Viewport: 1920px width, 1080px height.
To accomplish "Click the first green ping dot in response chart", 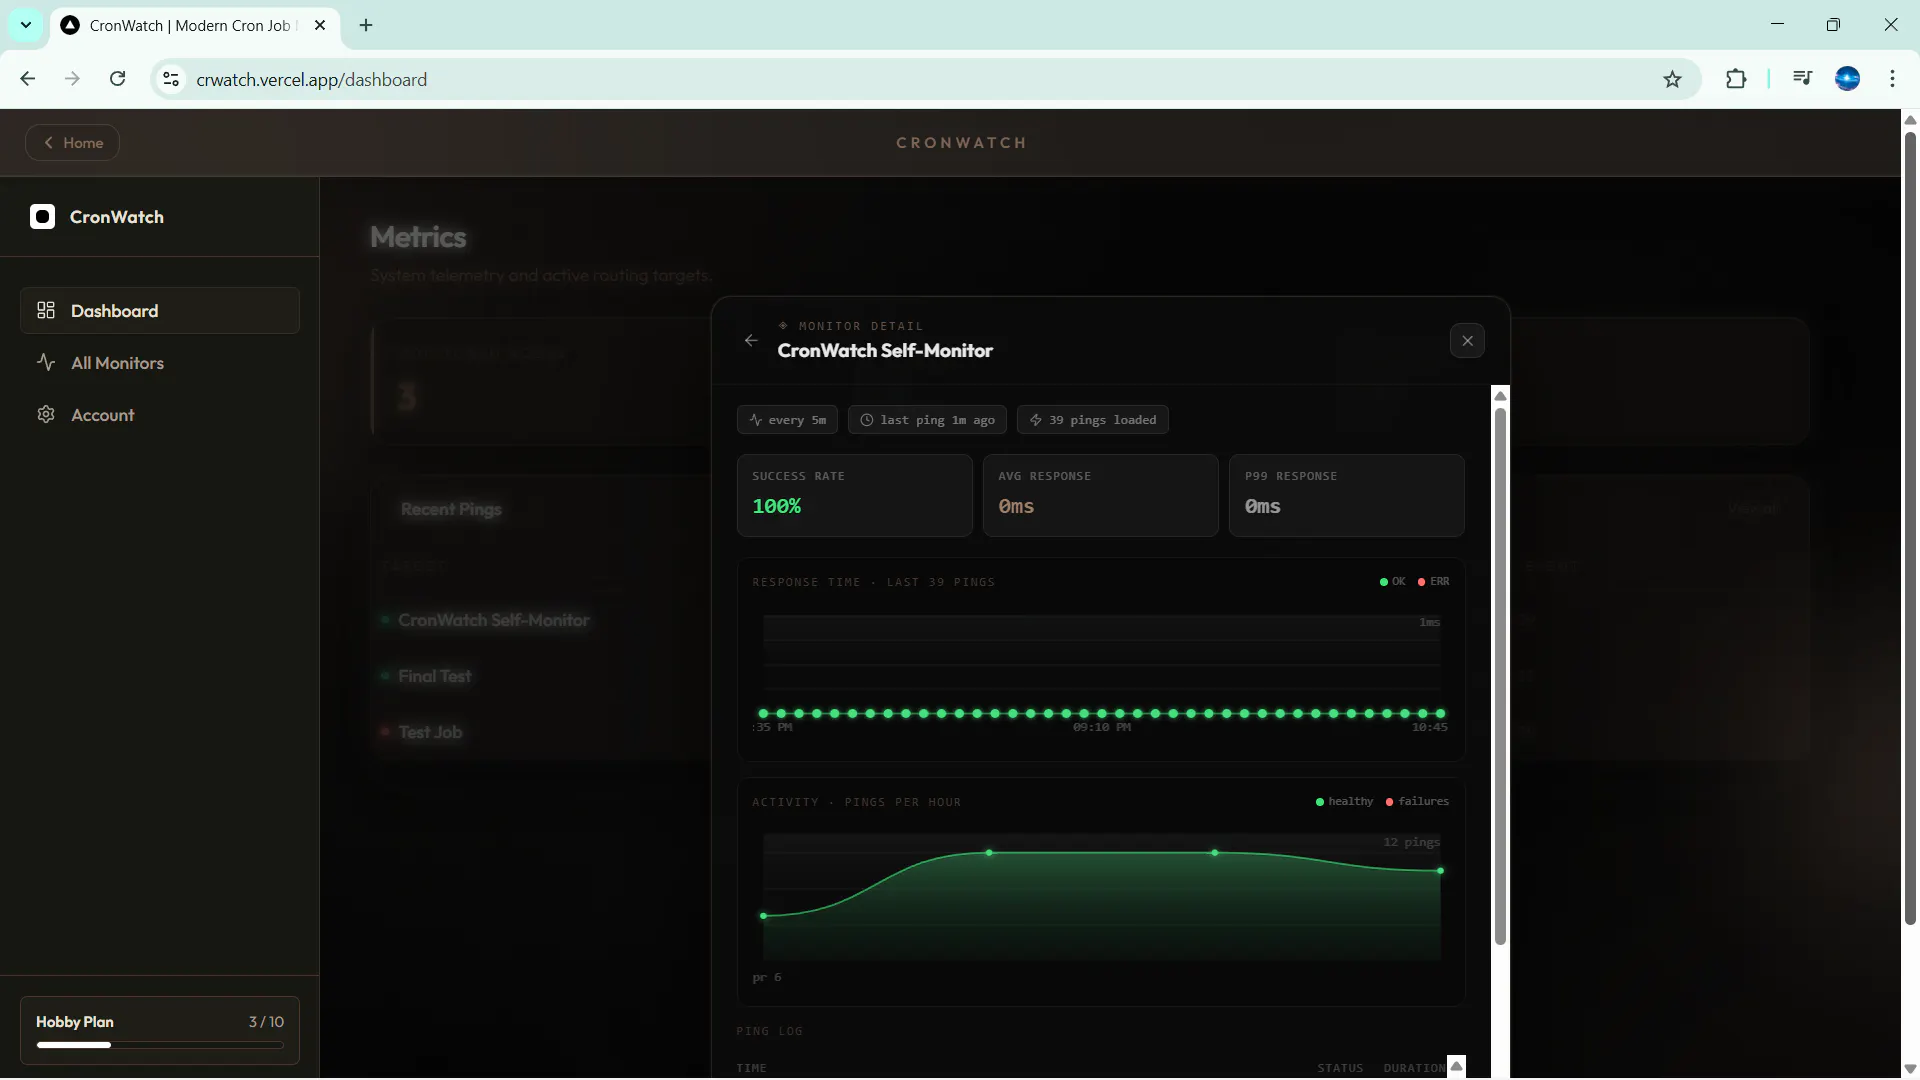I will point(764,713).
